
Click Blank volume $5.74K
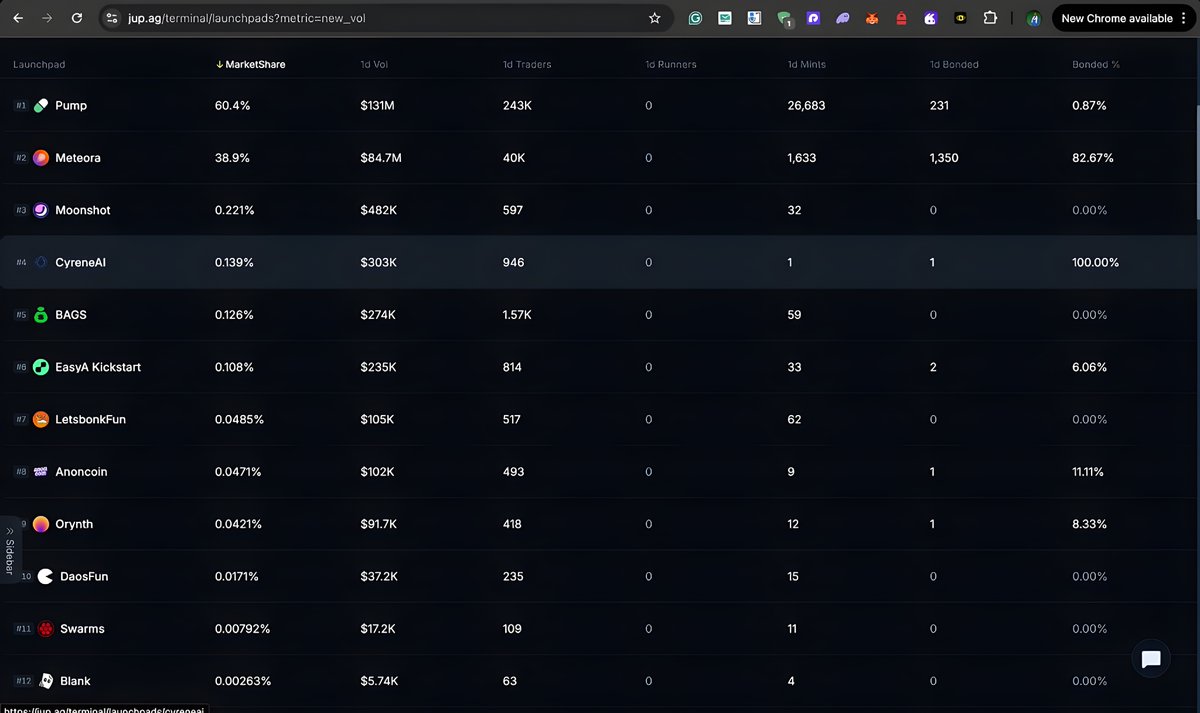[x=380, y=681]
